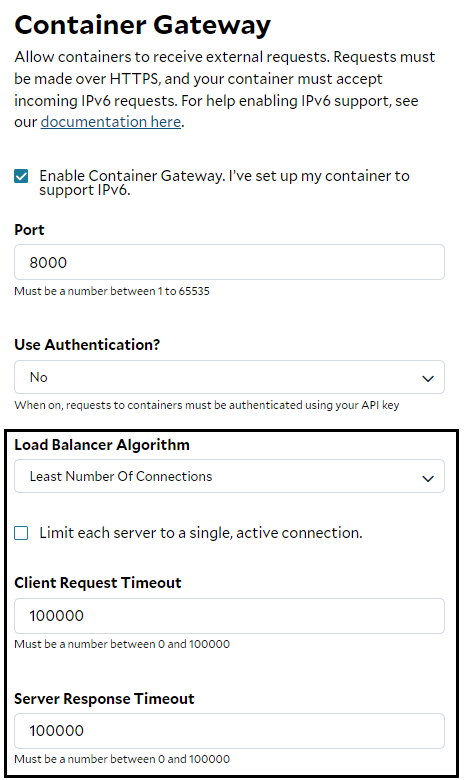This screenshot has width=464, height=780.
Task: Click the Port field label
Action: (x=29, y=230)
